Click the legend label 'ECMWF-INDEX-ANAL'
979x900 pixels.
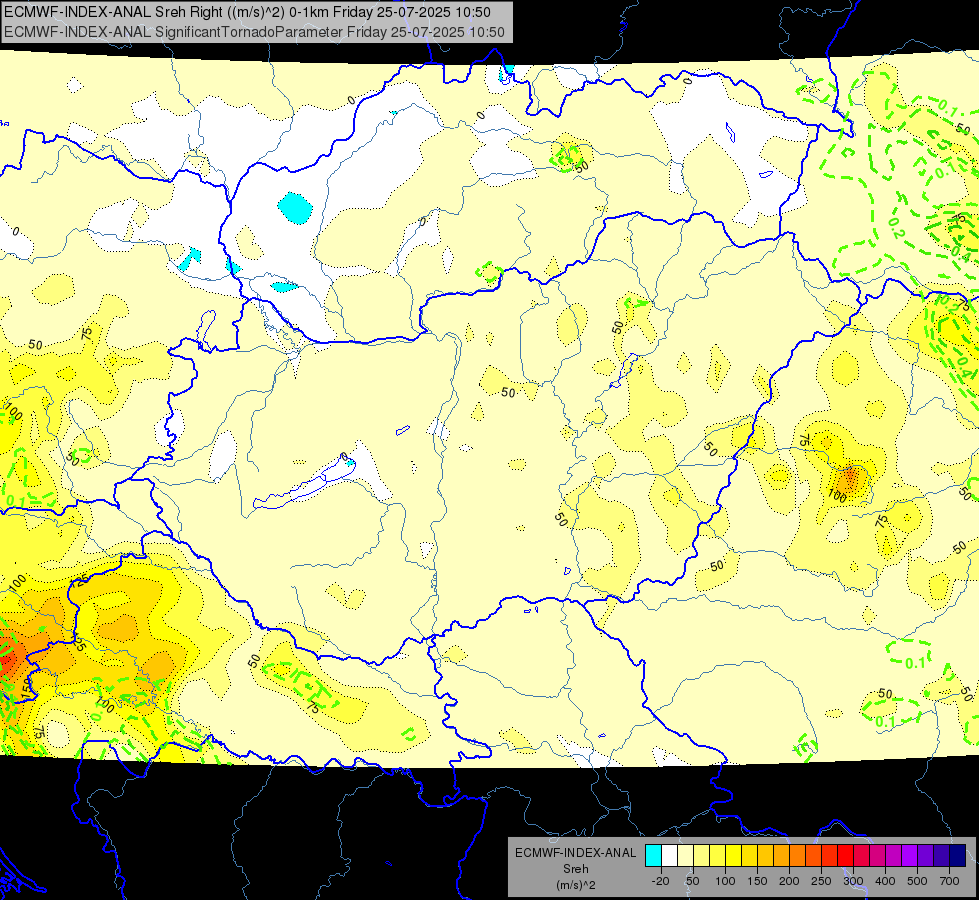click(576, 853)
